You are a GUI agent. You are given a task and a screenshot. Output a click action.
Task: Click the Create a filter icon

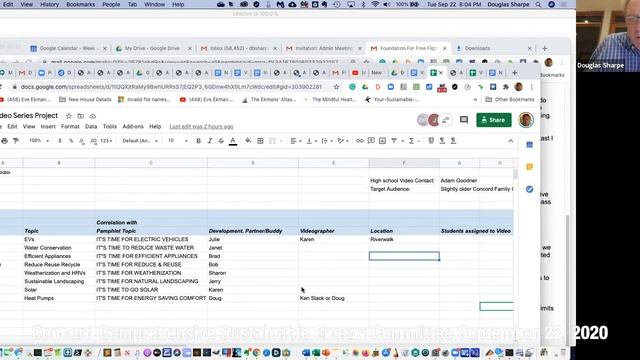tap(394, 141)
